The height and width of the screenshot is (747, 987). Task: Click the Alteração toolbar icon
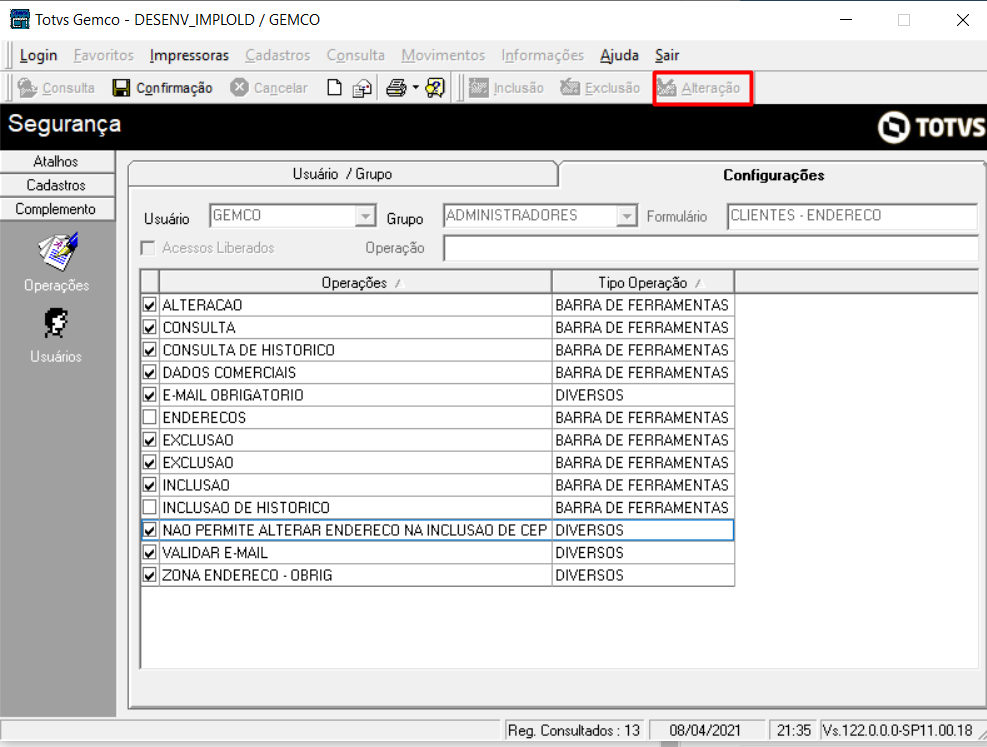[667, 87]
